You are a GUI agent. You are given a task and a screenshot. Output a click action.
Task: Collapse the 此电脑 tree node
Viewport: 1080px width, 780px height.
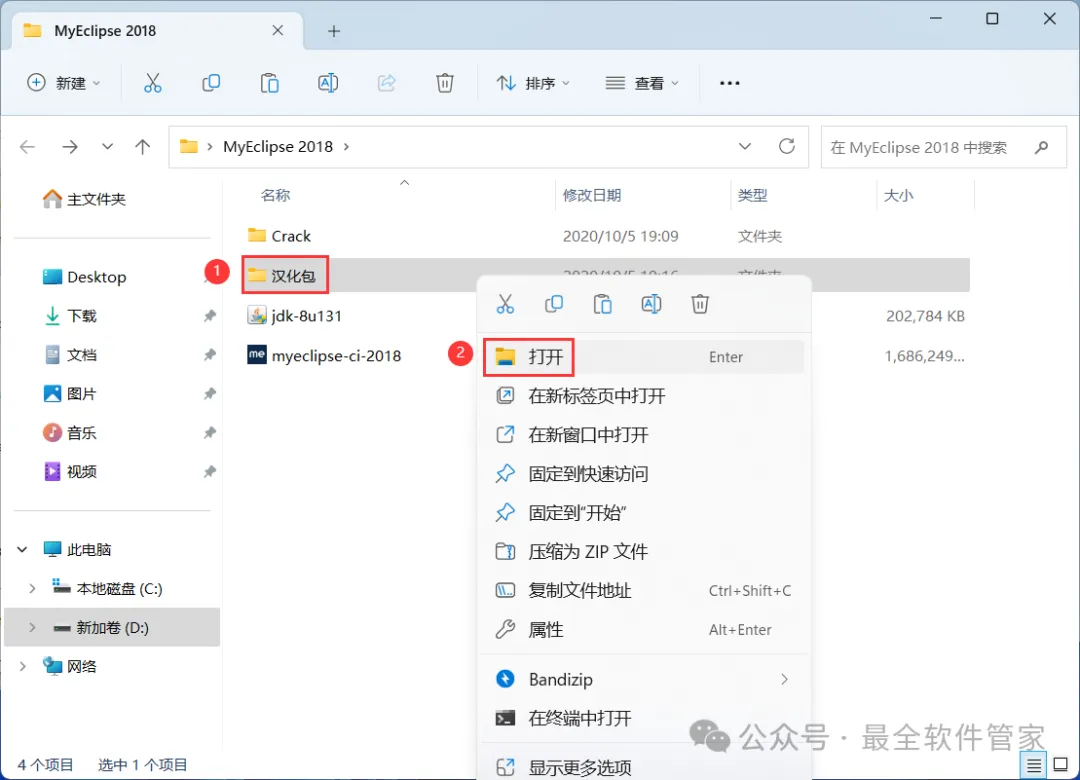click(22, 549)
